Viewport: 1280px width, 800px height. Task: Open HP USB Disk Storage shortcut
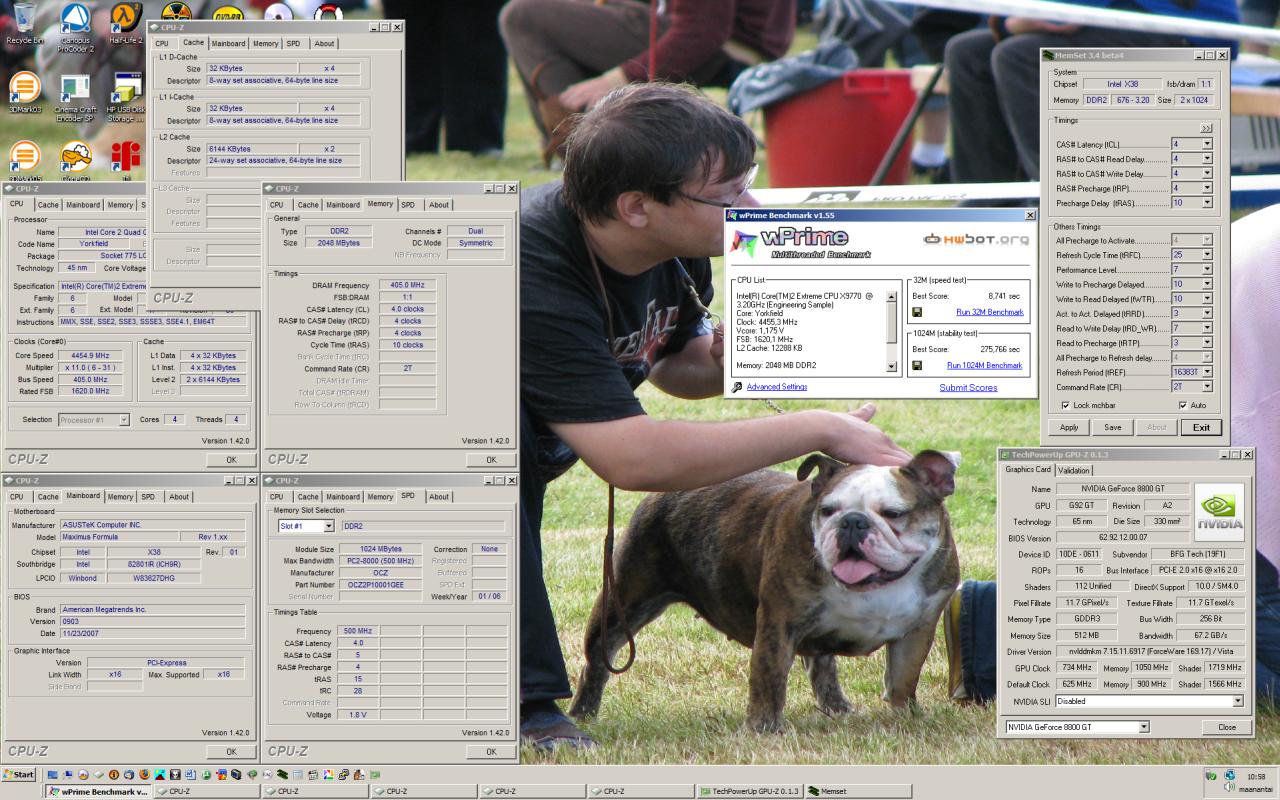(126, 98)
